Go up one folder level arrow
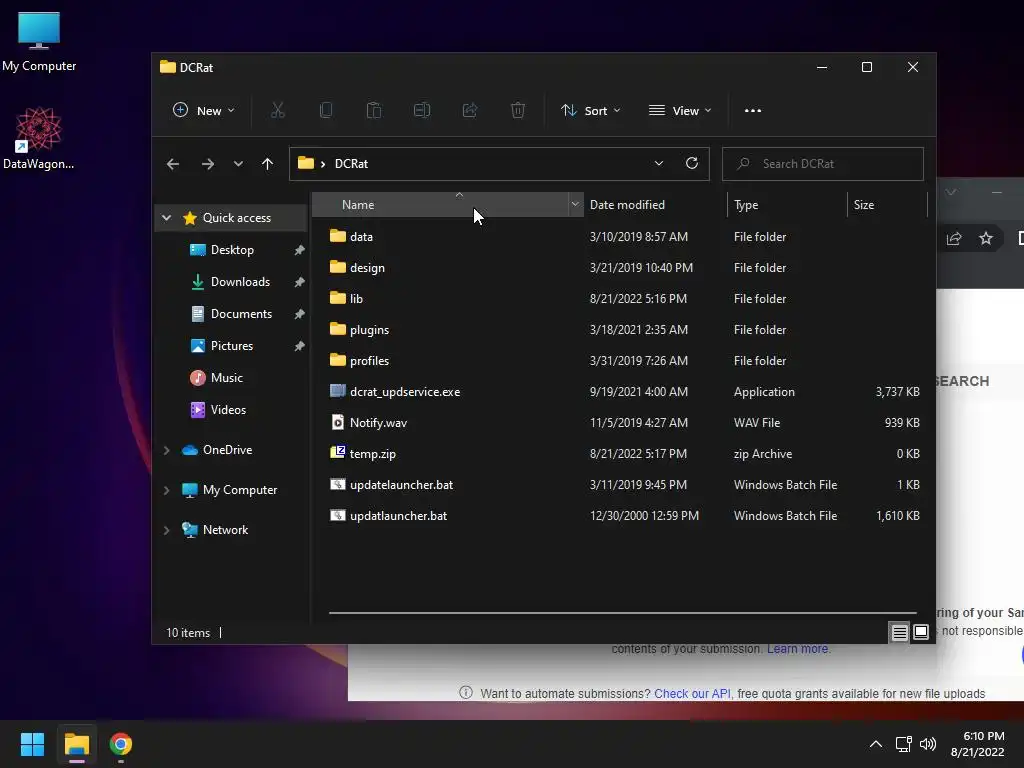Viewport: 1024px width, 768px height. [x=267, y=164]
